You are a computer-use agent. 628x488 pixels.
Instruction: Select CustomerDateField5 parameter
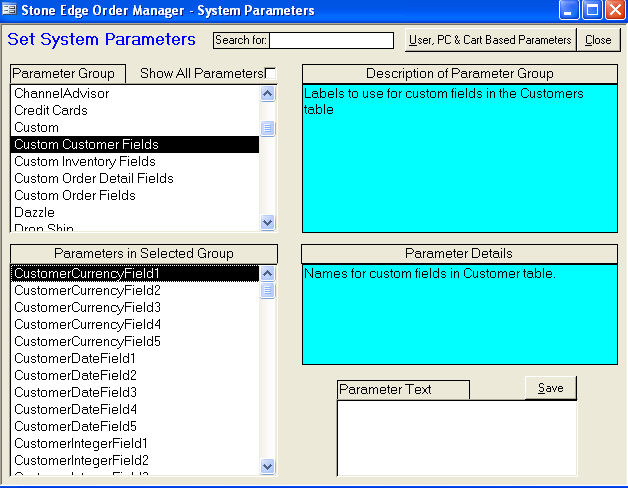[135, 426]
